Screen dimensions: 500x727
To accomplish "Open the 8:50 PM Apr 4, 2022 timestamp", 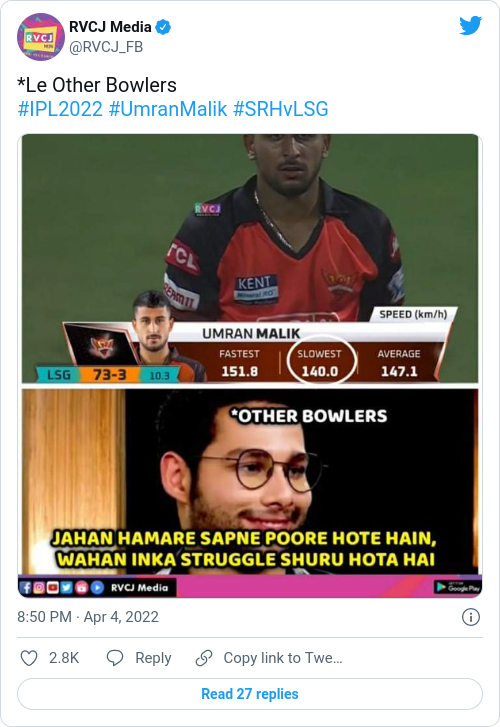I will (x=88, y=617).
